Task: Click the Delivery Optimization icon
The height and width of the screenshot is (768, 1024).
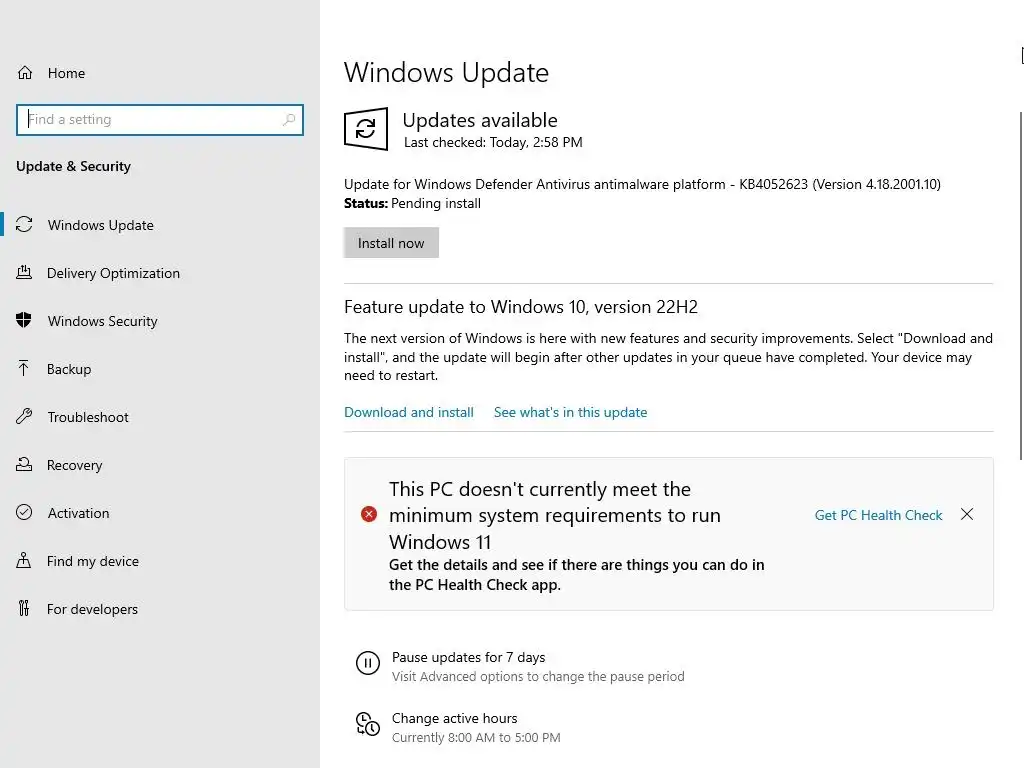Action: tap(25, 273)
